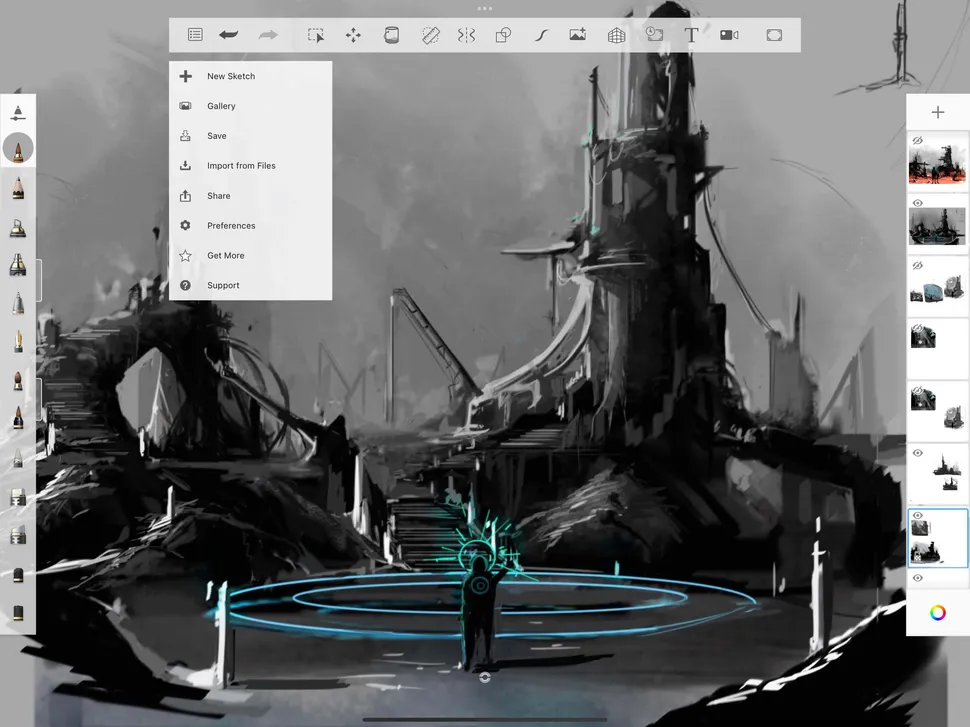Viewport: 970px width, 727px height.
Task: Select the Text tool
Action: 691,35
